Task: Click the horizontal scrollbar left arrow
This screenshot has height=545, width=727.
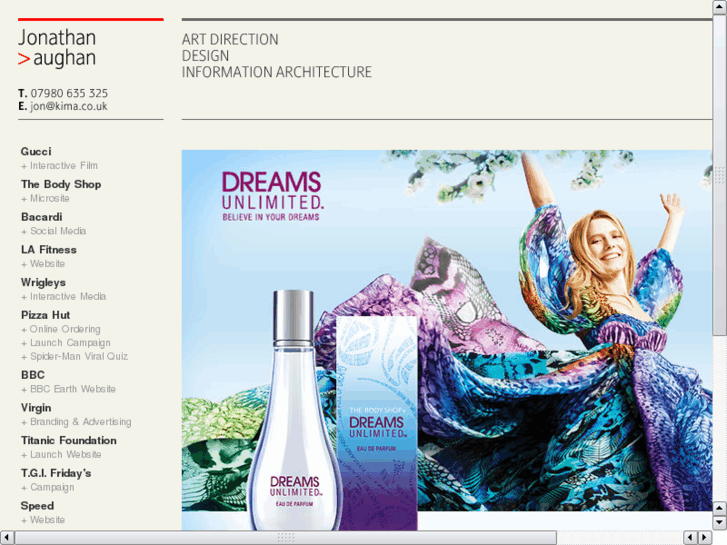Action: tap(7, 538)
